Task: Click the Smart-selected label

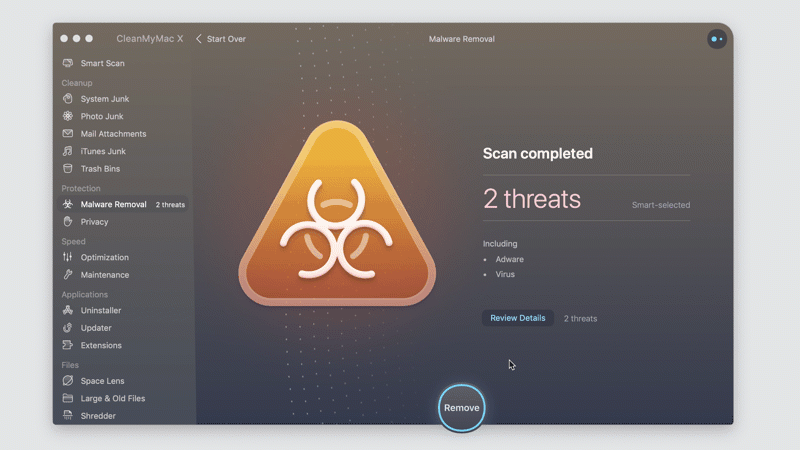Action: click(x=661, y=205)
